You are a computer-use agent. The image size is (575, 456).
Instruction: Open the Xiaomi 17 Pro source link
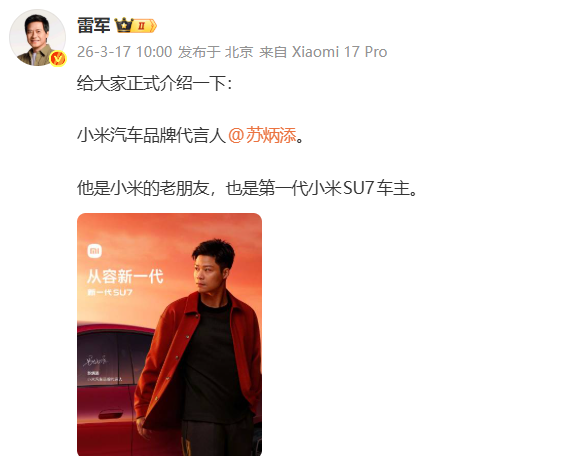pos(339,52)
